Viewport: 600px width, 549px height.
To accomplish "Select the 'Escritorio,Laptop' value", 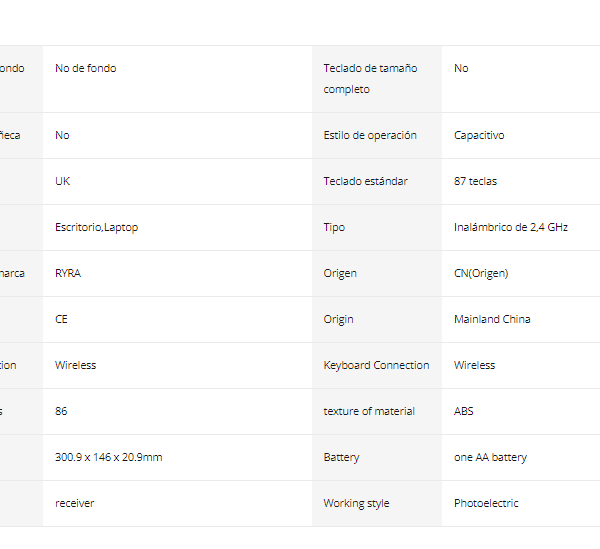I will coord(96,227).
